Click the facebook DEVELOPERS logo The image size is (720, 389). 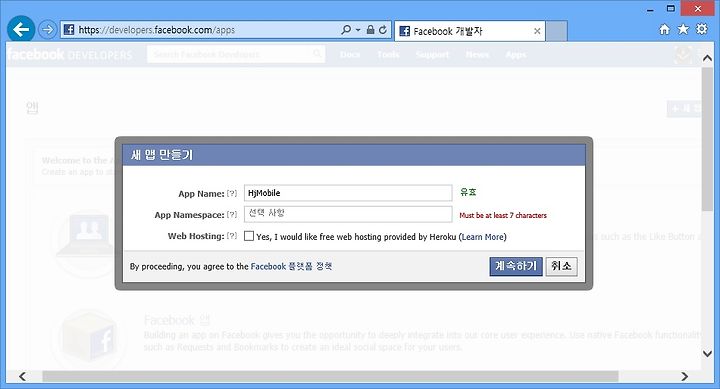(x=69, y=55)
